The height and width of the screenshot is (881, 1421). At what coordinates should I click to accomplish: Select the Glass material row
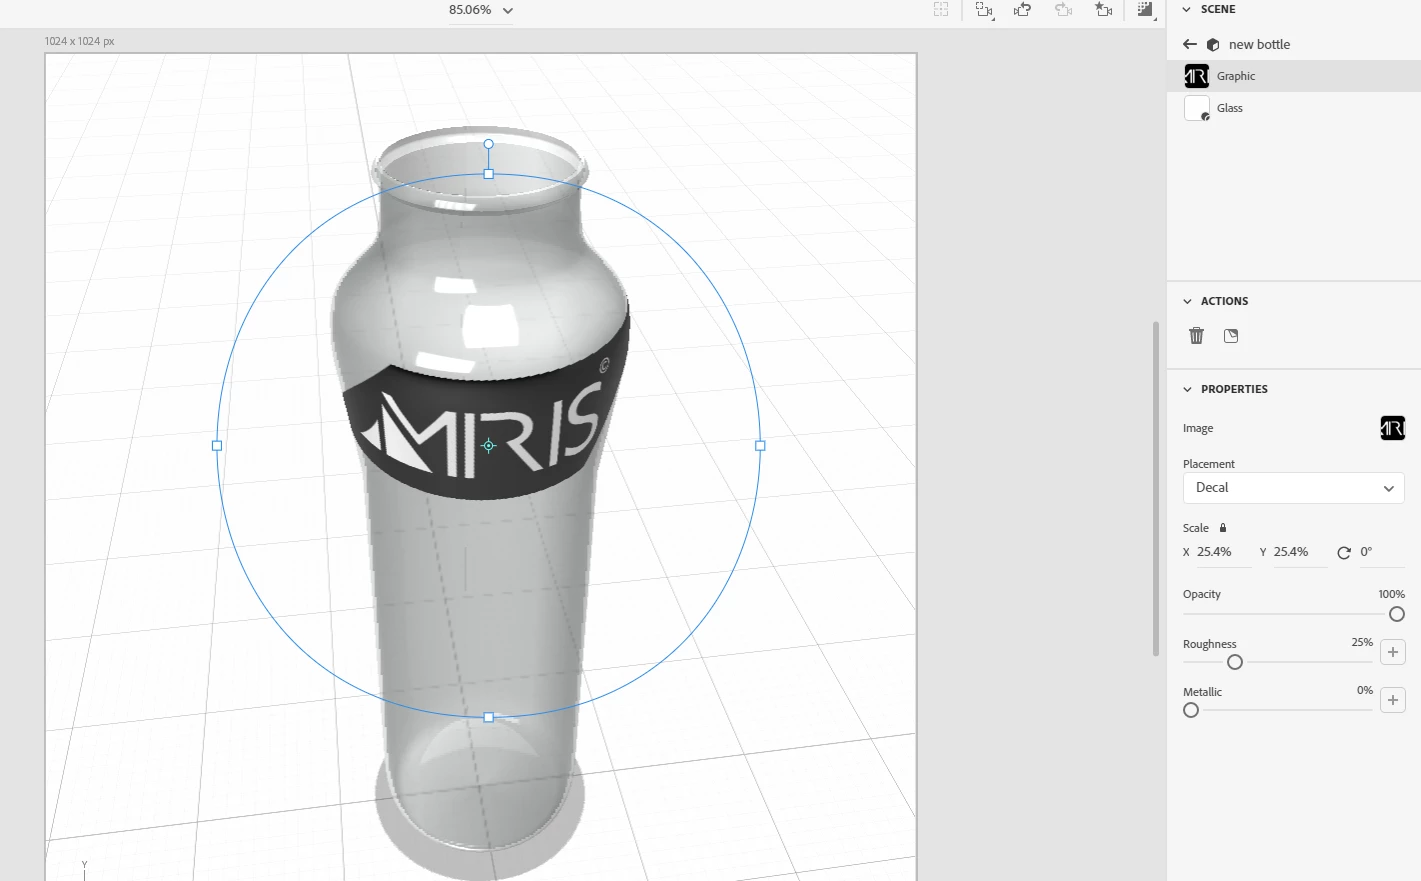1294,108
